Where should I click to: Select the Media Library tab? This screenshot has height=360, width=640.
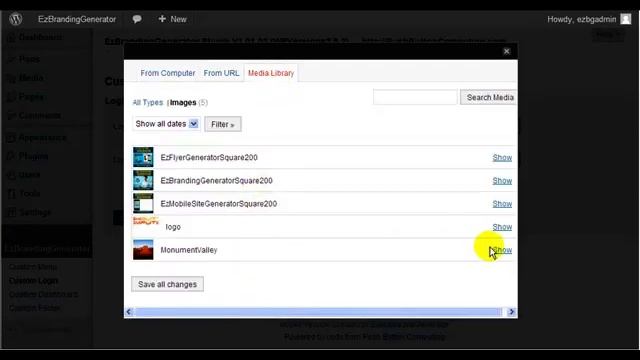pyautogui.click(x=271, y=73)
